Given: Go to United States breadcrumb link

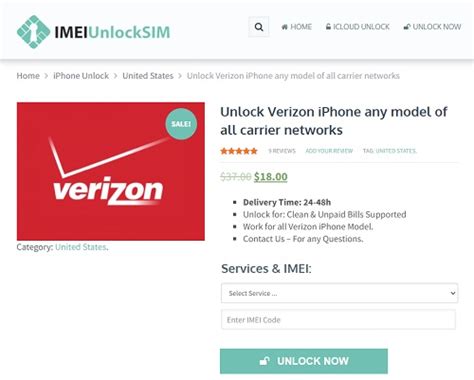Looking at the screenshot, I should point(148,76).
